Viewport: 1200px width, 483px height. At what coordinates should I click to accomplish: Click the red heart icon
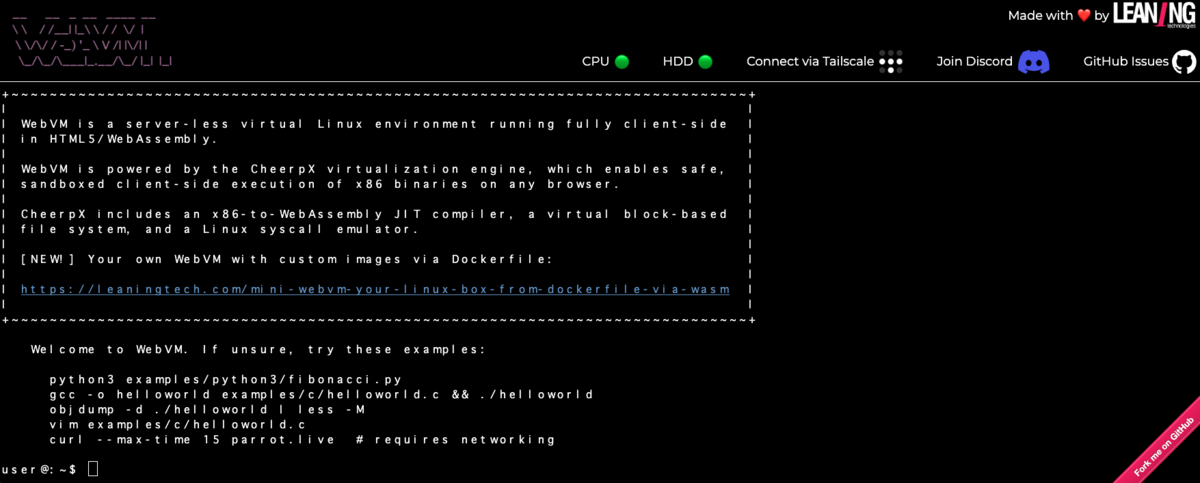point(1083,16)
